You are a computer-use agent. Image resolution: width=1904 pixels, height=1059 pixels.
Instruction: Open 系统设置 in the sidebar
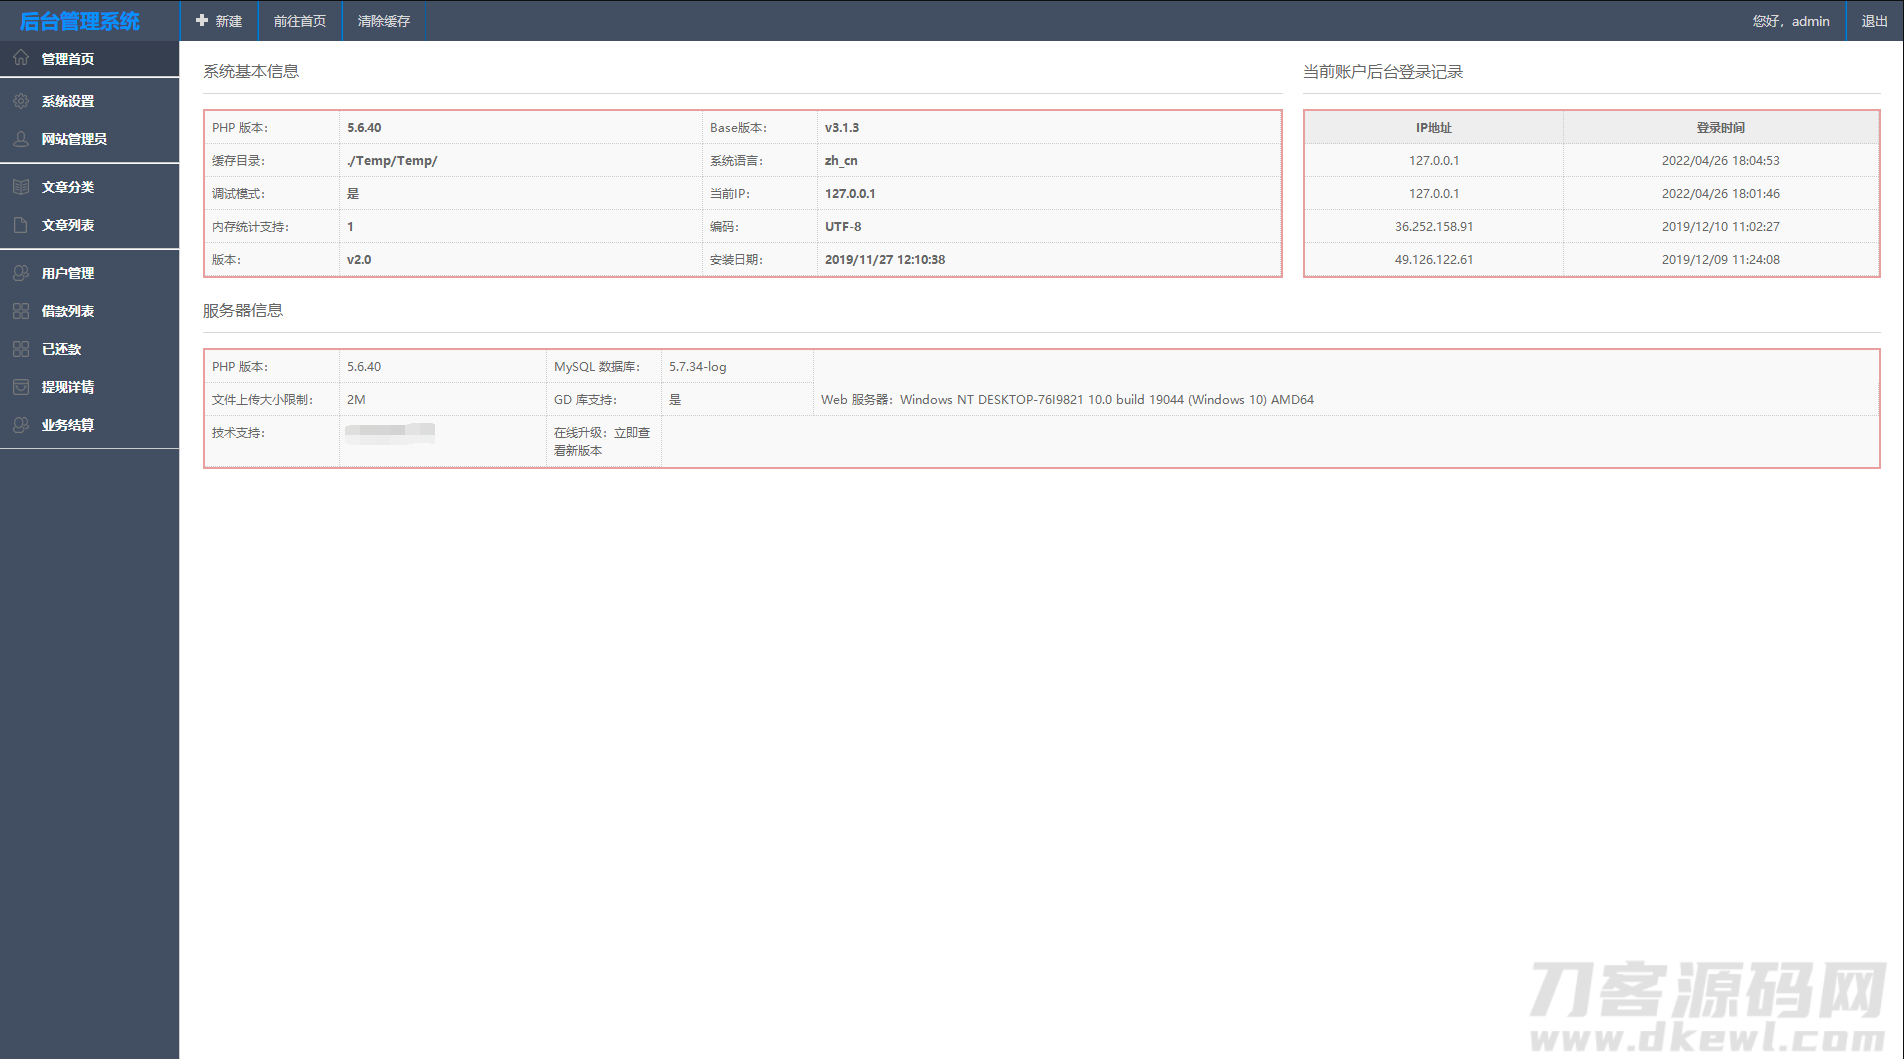[x=68, y=101]
